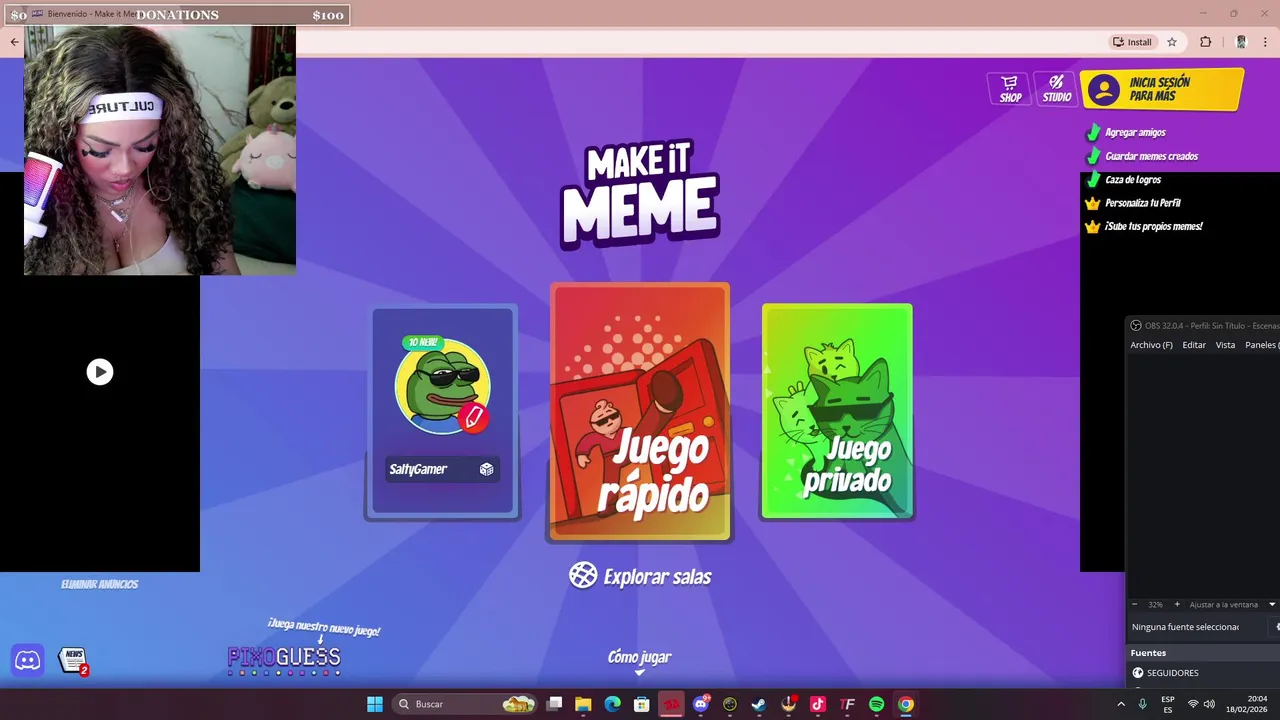Image resolution: width=1280 pixels, height=720 pixels.
Task: Click Caza de logros text
Action: click(1133, 179)
